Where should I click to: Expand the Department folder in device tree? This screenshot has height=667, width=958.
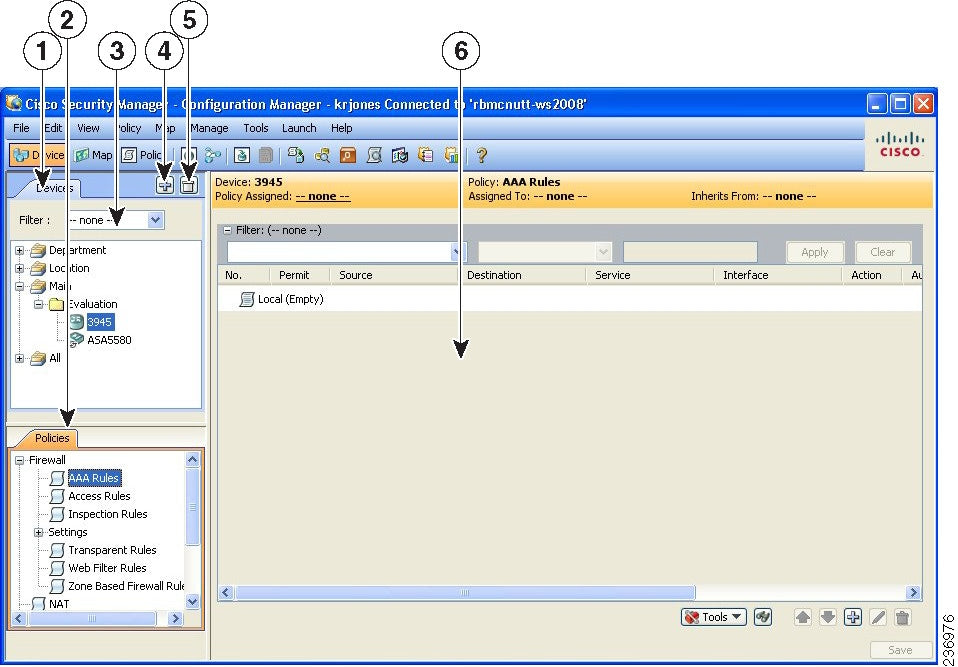20,251
